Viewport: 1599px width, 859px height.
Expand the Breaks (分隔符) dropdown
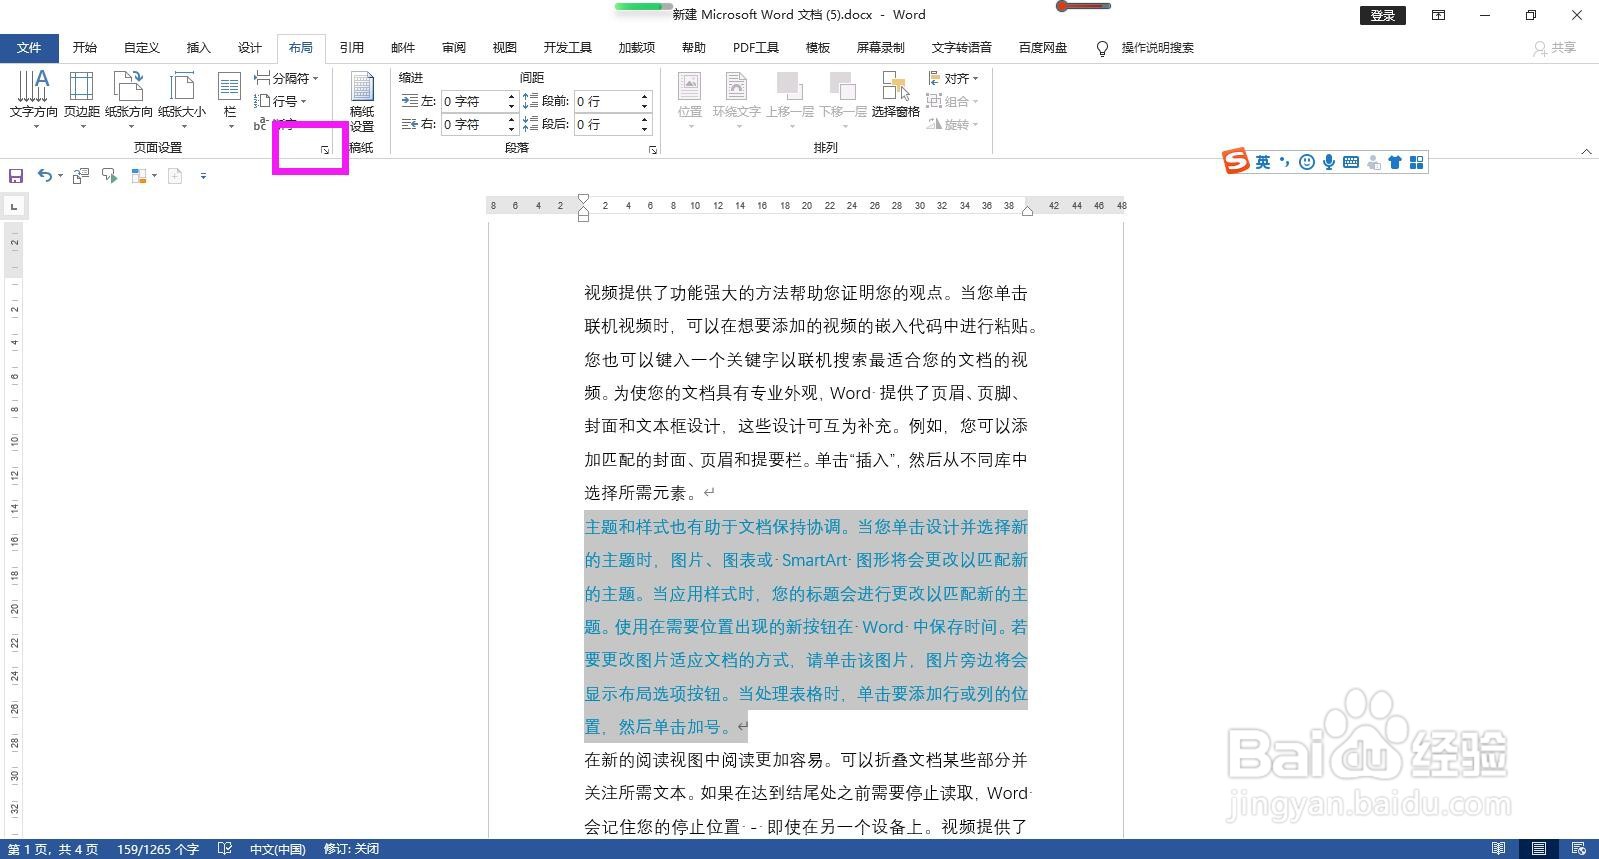[x=286, y=78]
